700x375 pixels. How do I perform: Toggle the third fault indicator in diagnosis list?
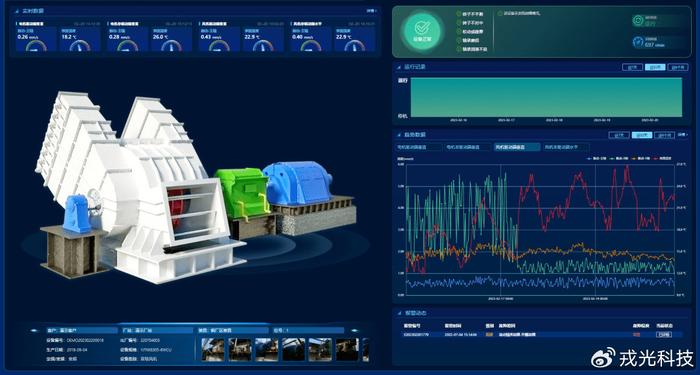(459, 32)
